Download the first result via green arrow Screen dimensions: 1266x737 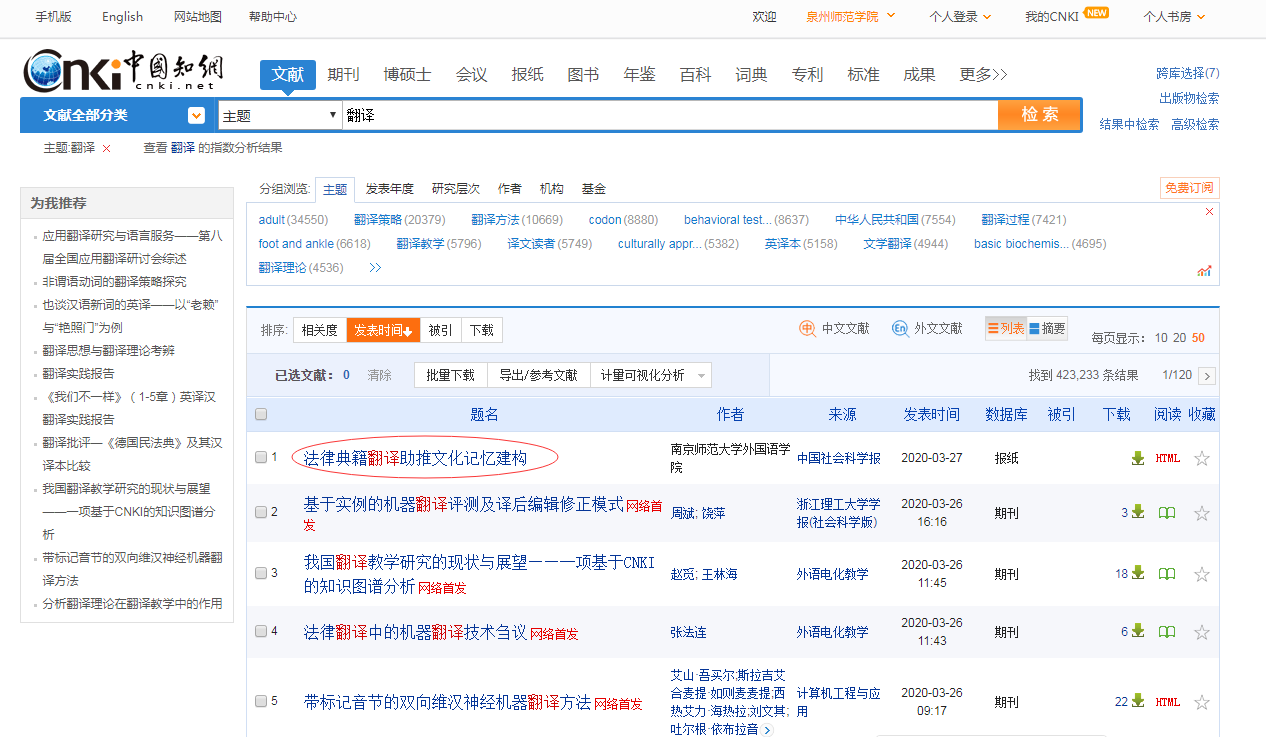[x=1137, y=458]
